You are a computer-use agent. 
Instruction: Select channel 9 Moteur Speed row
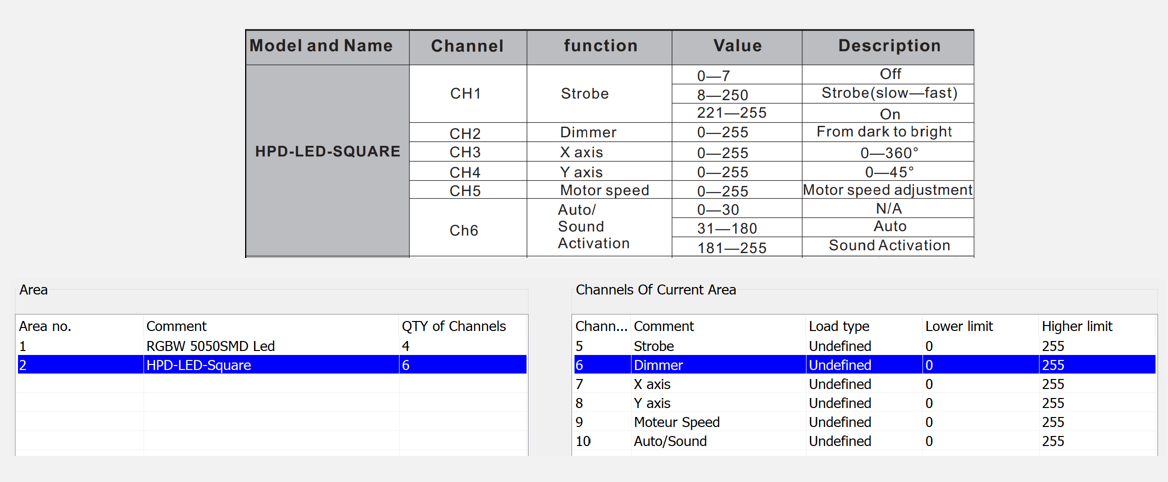click(864, 422)
